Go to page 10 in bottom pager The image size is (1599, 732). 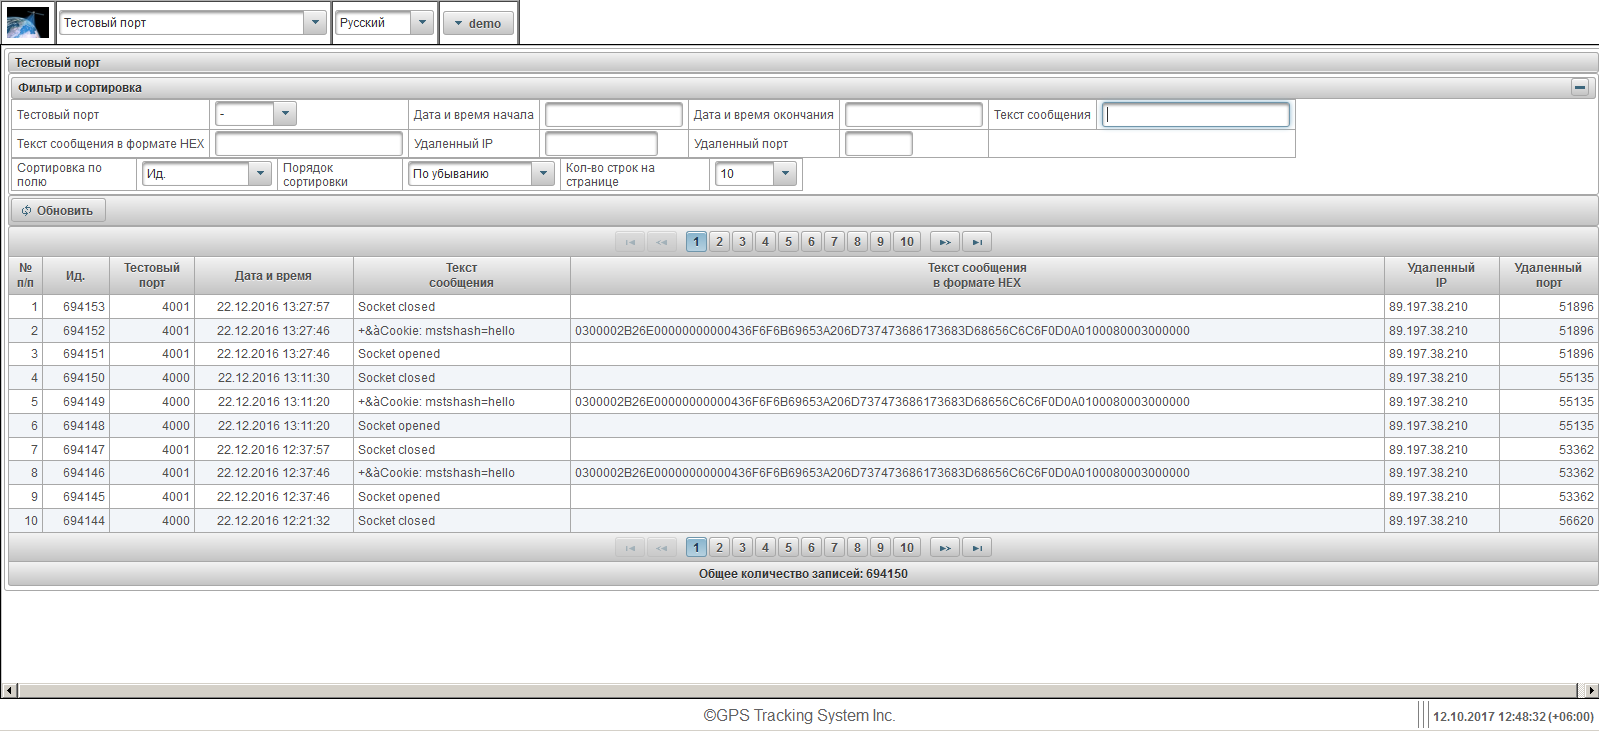[906, 548]
